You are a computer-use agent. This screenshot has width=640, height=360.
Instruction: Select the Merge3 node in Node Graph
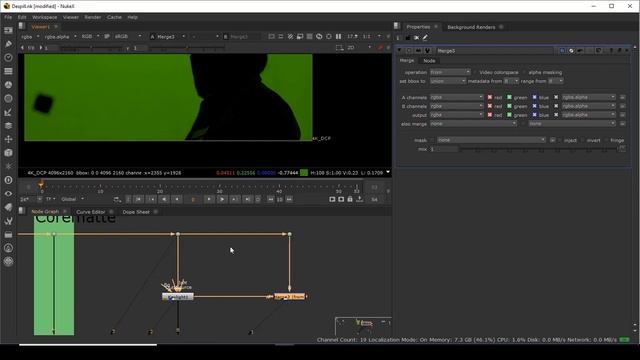point(289,297)
